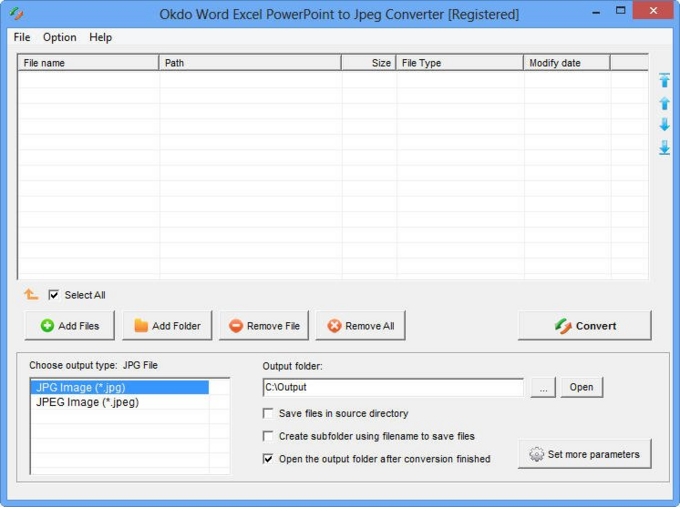Click the Remove File button
The height and width of the screenshot is (516, 680).
point(264,325)
